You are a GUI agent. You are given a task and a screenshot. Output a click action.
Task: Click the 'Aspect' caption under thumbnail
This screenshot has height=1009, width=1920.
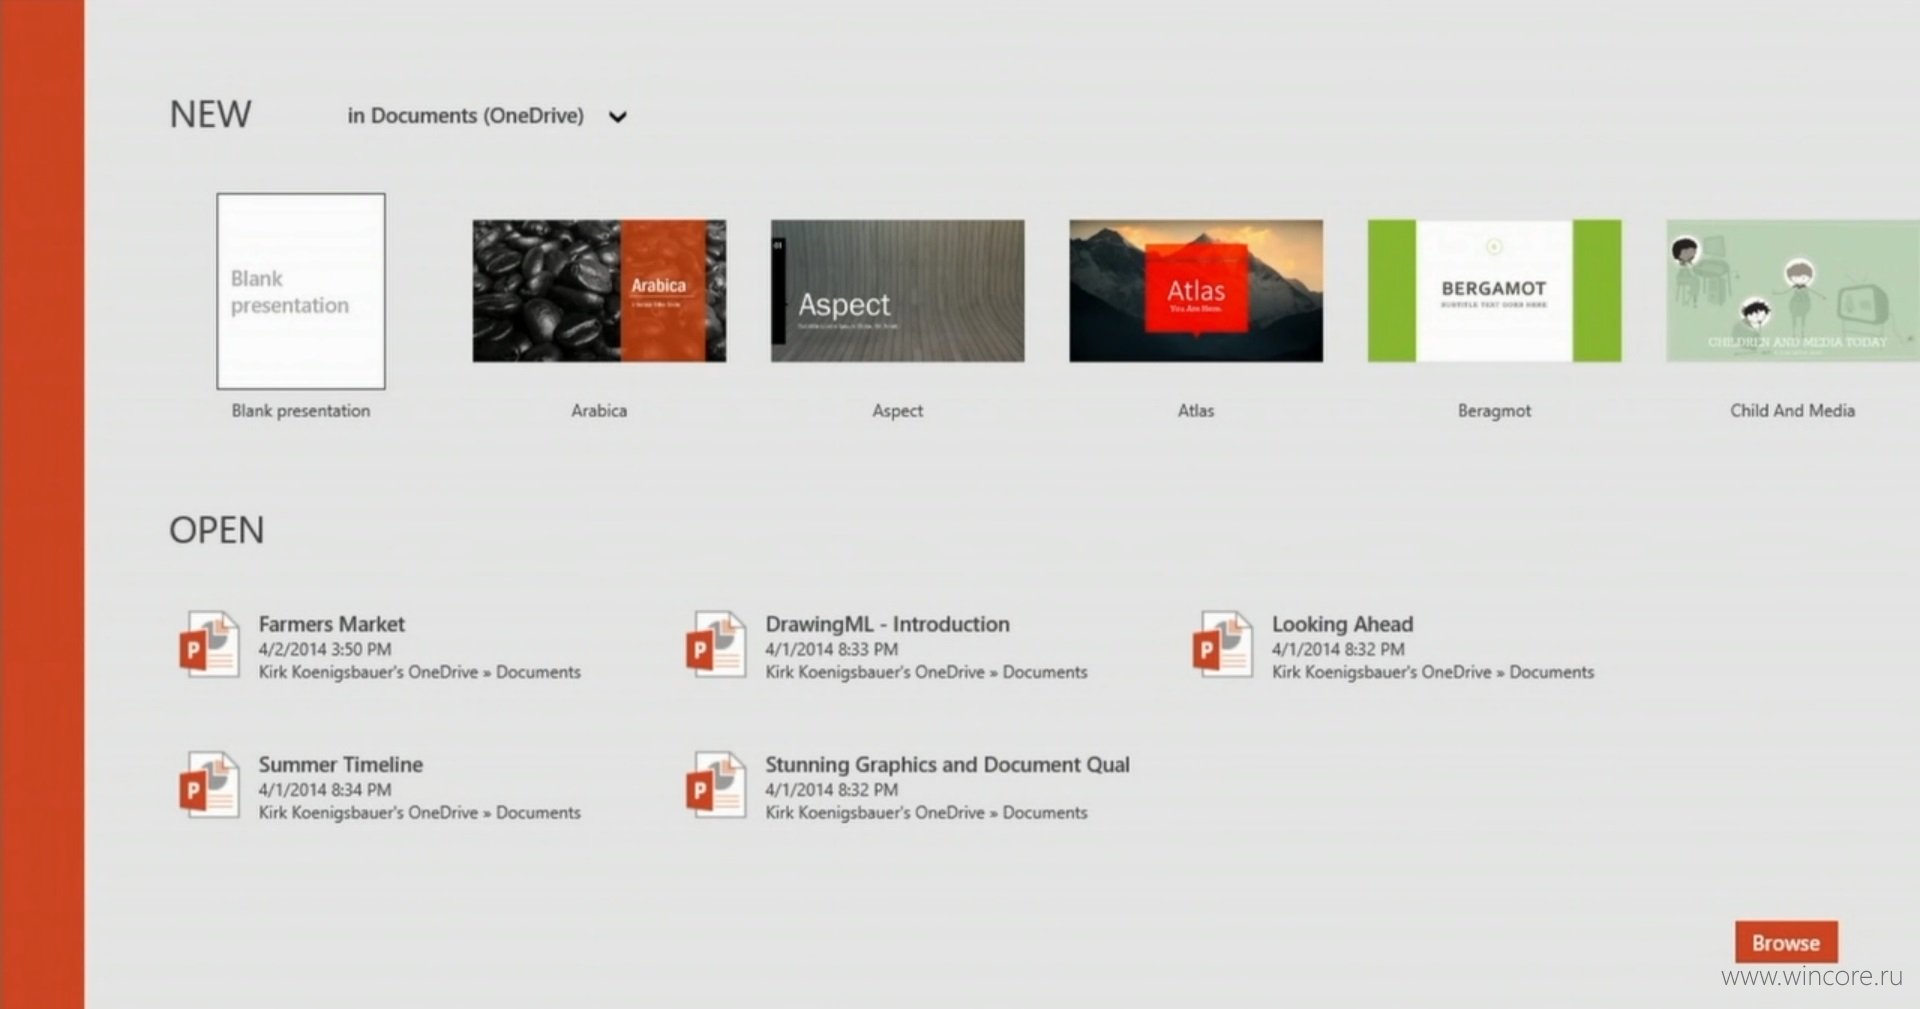tap(898, 410)
